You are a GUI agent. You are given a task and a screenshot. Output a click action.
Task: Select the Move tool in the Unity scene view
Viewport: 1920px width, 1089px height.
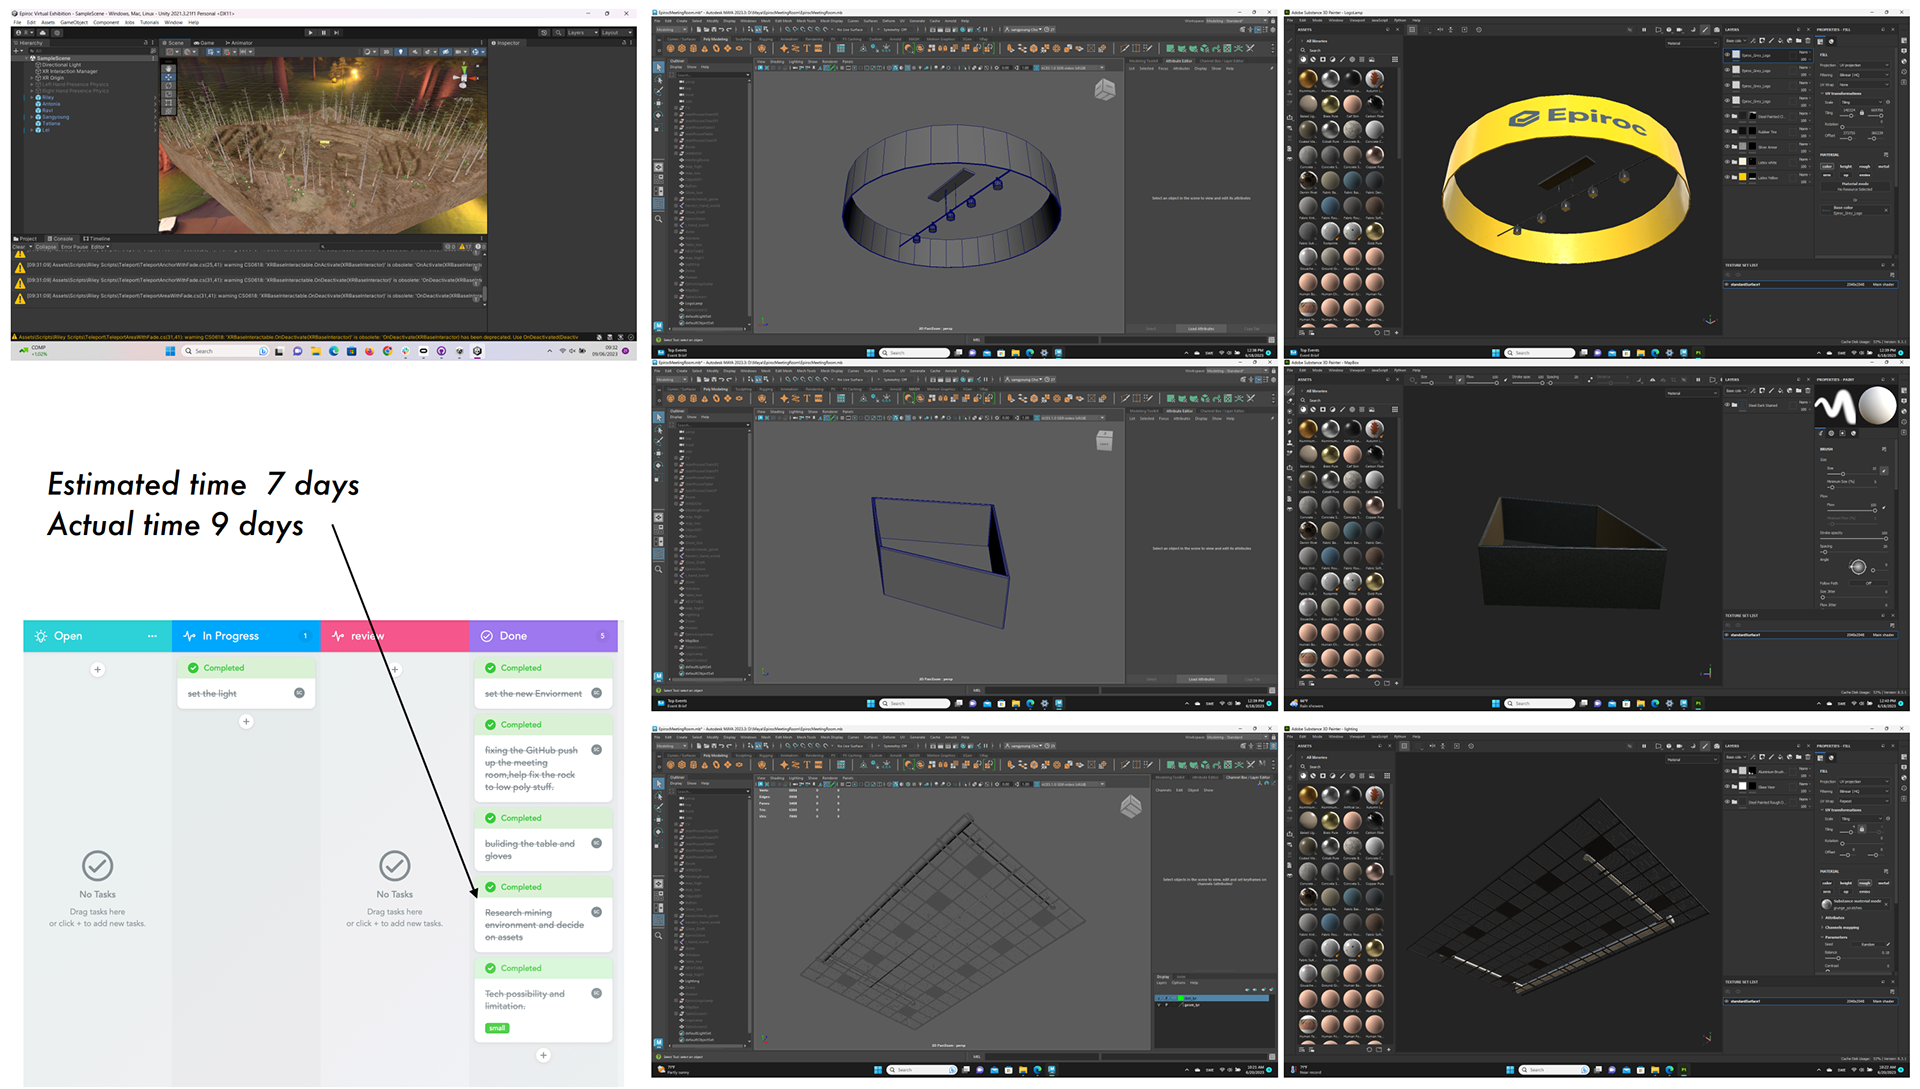(168, 75)
